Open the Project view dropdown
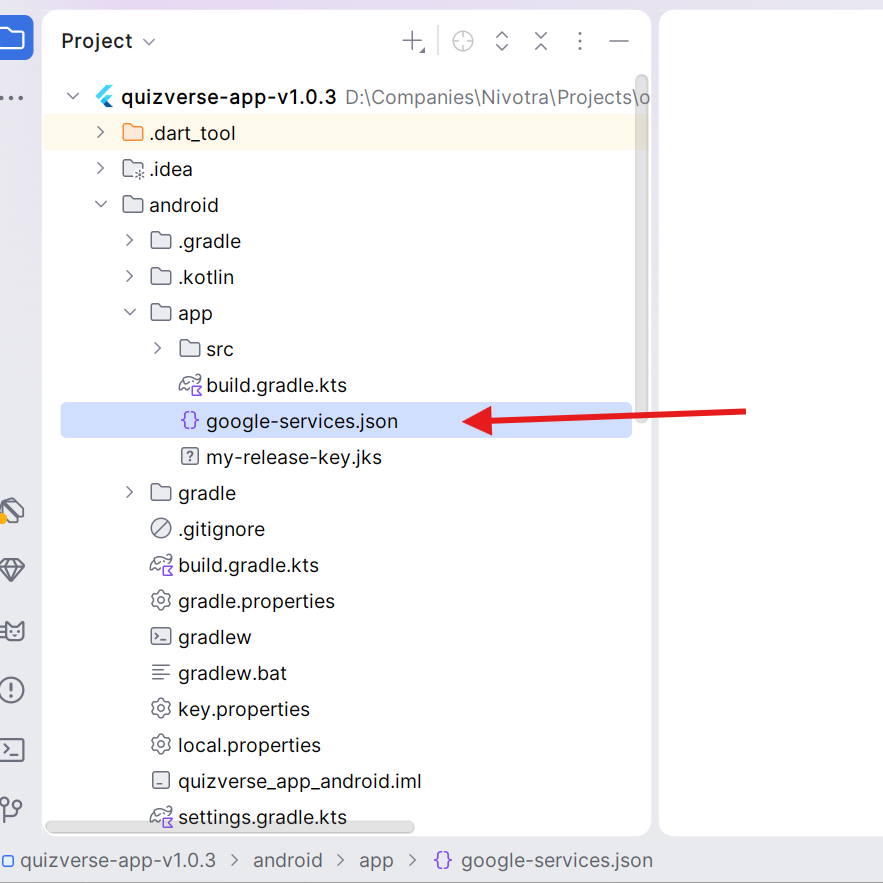 coord(108,41)
